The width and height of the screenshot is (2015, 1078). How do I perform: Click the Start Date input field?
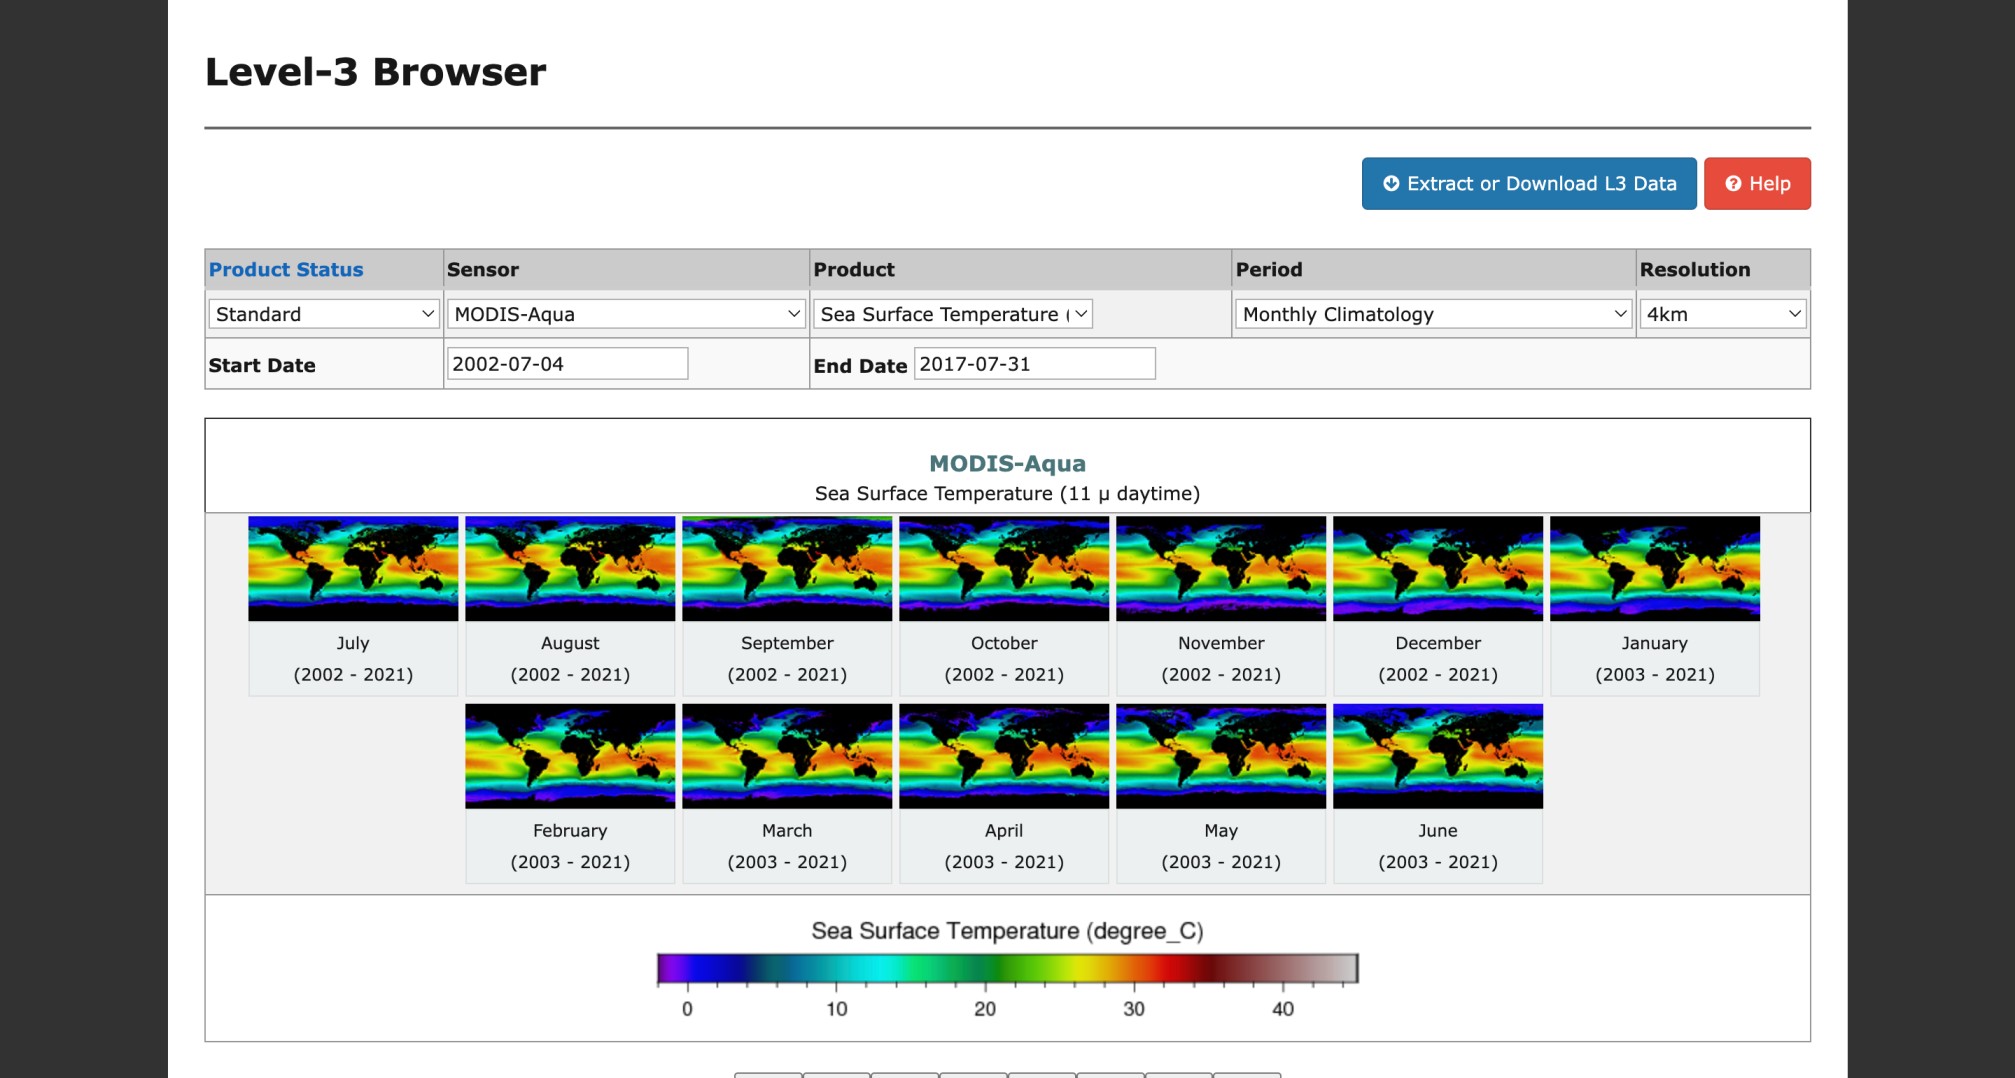click(x=567, y=364)
